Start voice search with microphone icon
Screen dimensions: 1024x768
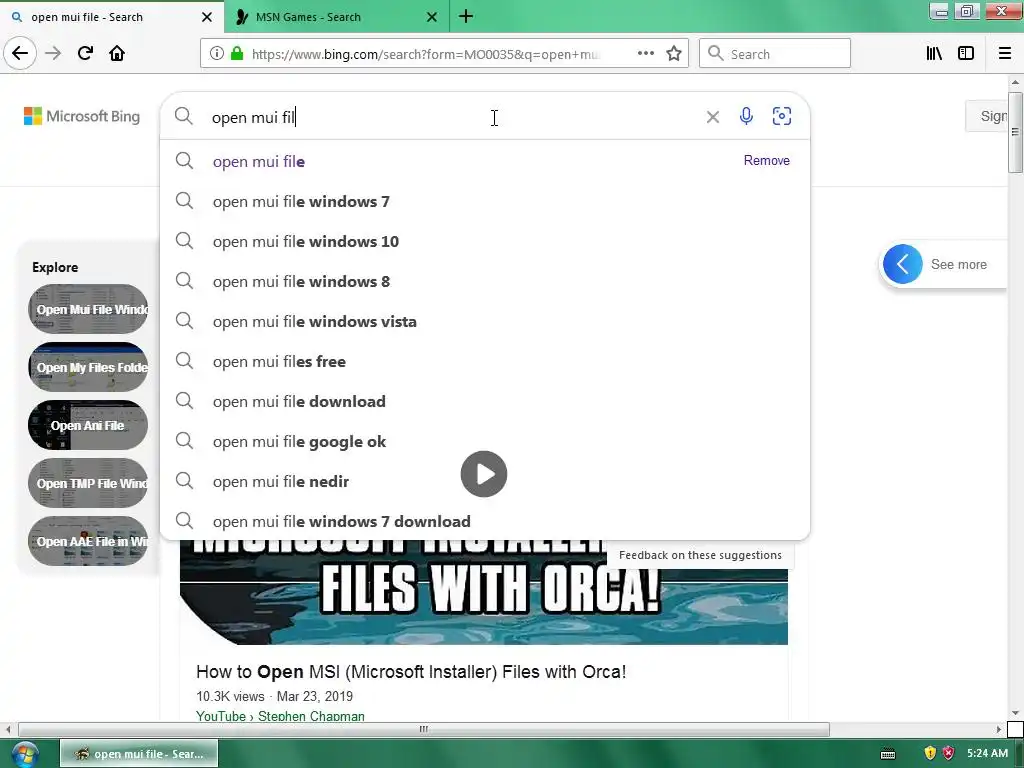746,116
